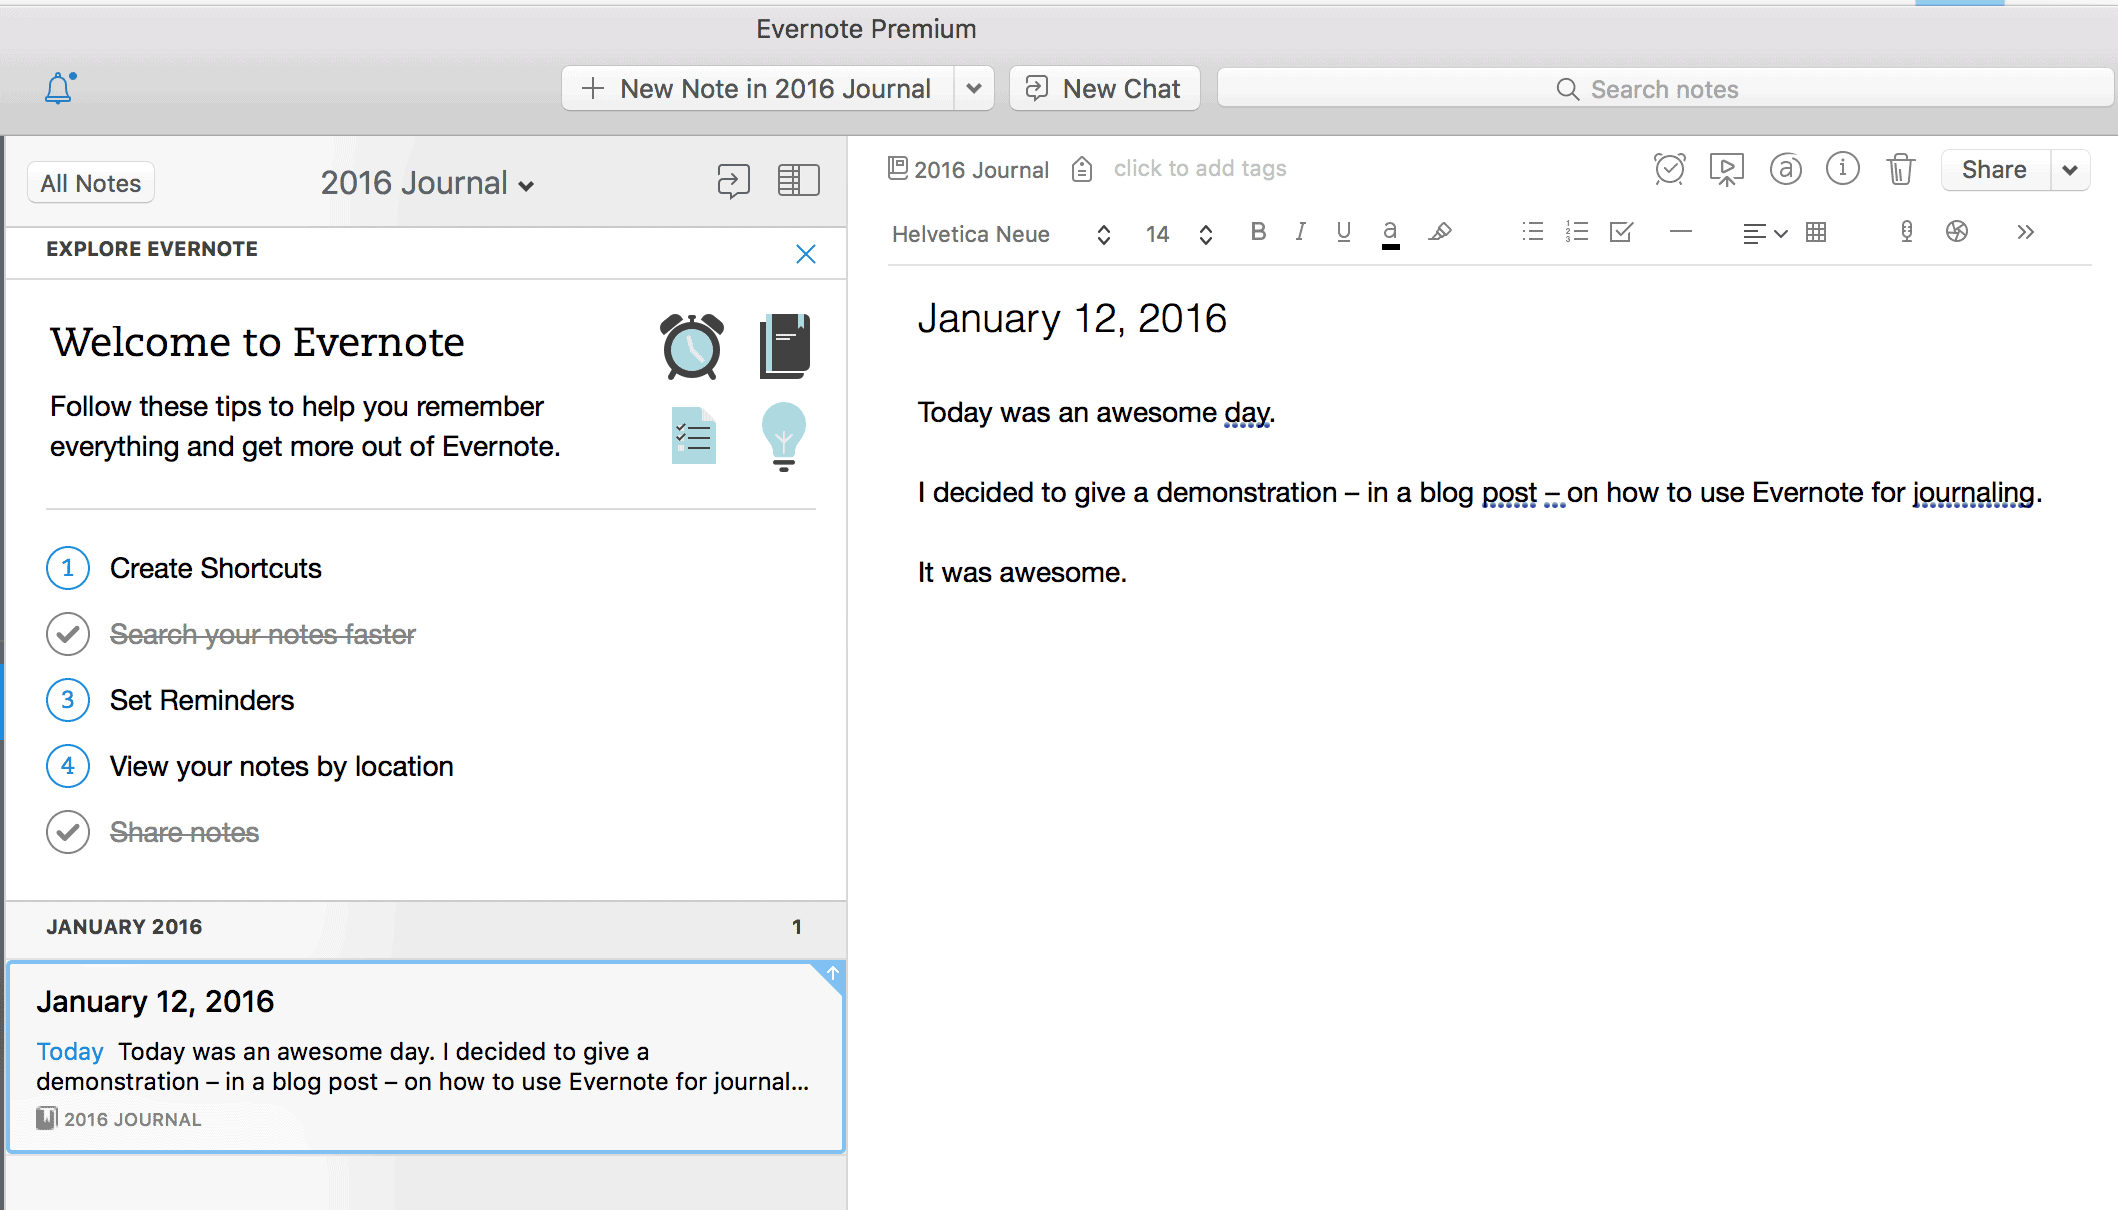Close the Explore Evernote panel

coord(806,254)
